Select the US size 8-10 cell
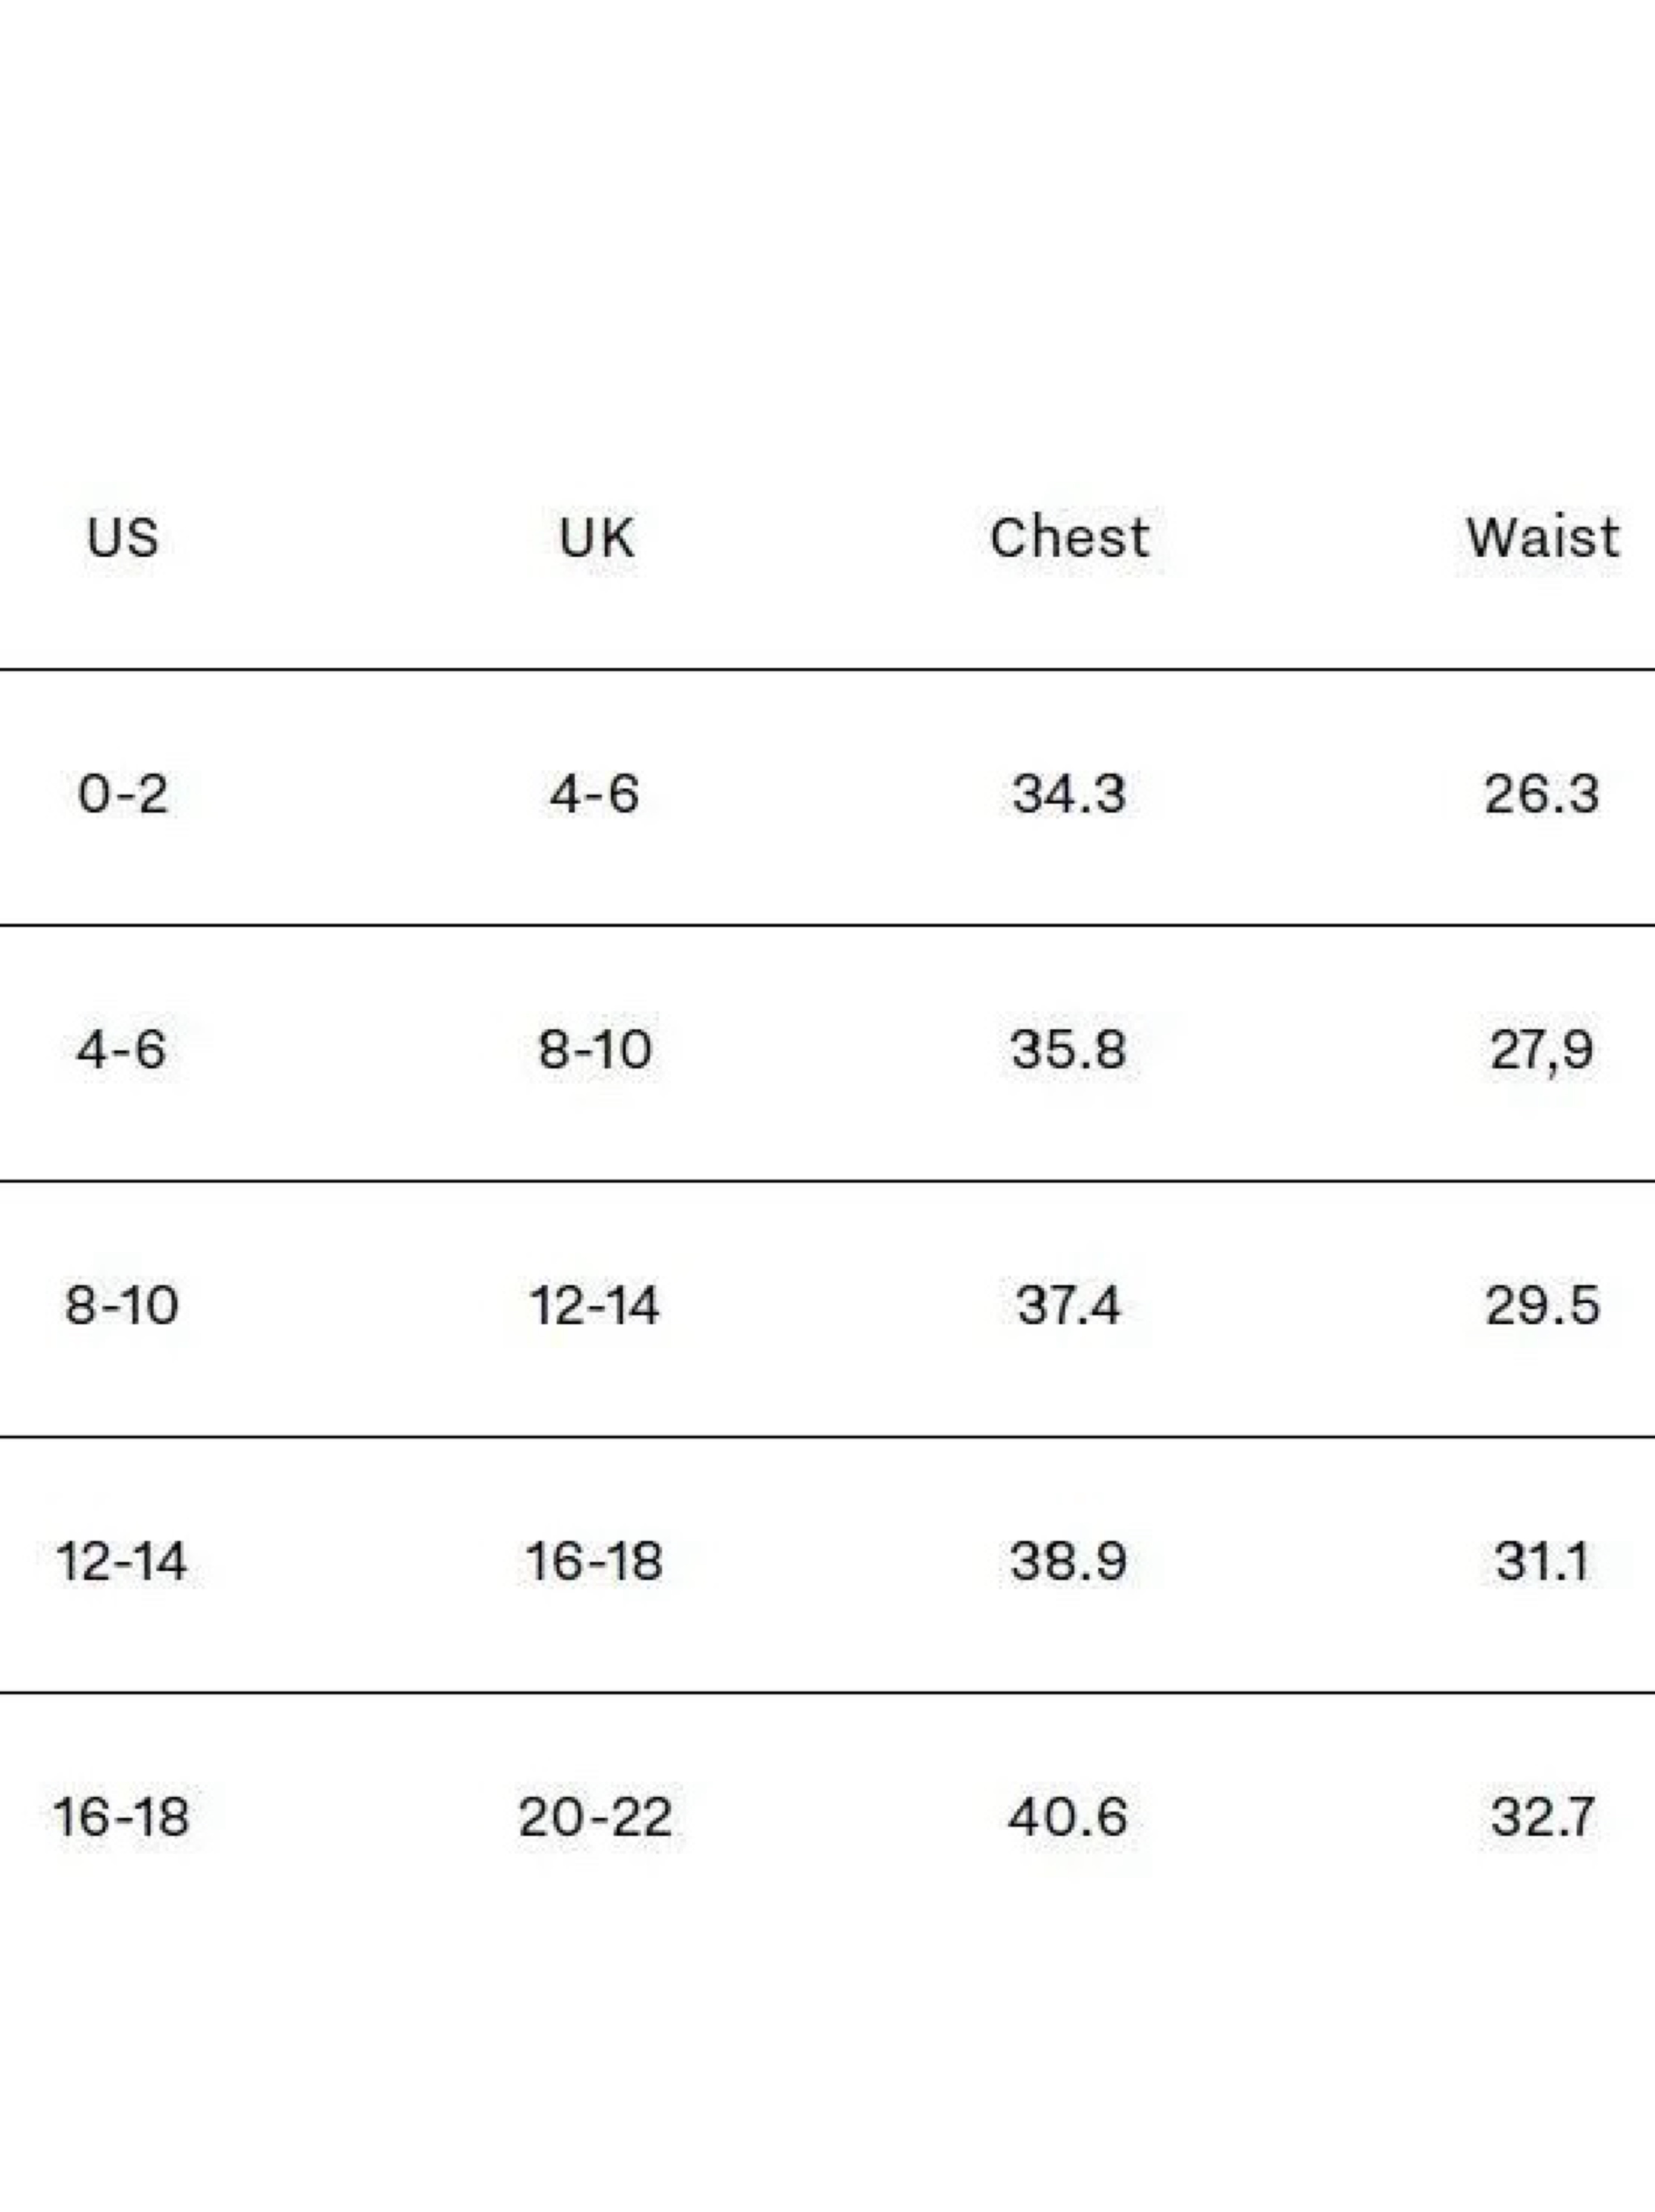The image size is (1655, 2212). coord(122,1306)
